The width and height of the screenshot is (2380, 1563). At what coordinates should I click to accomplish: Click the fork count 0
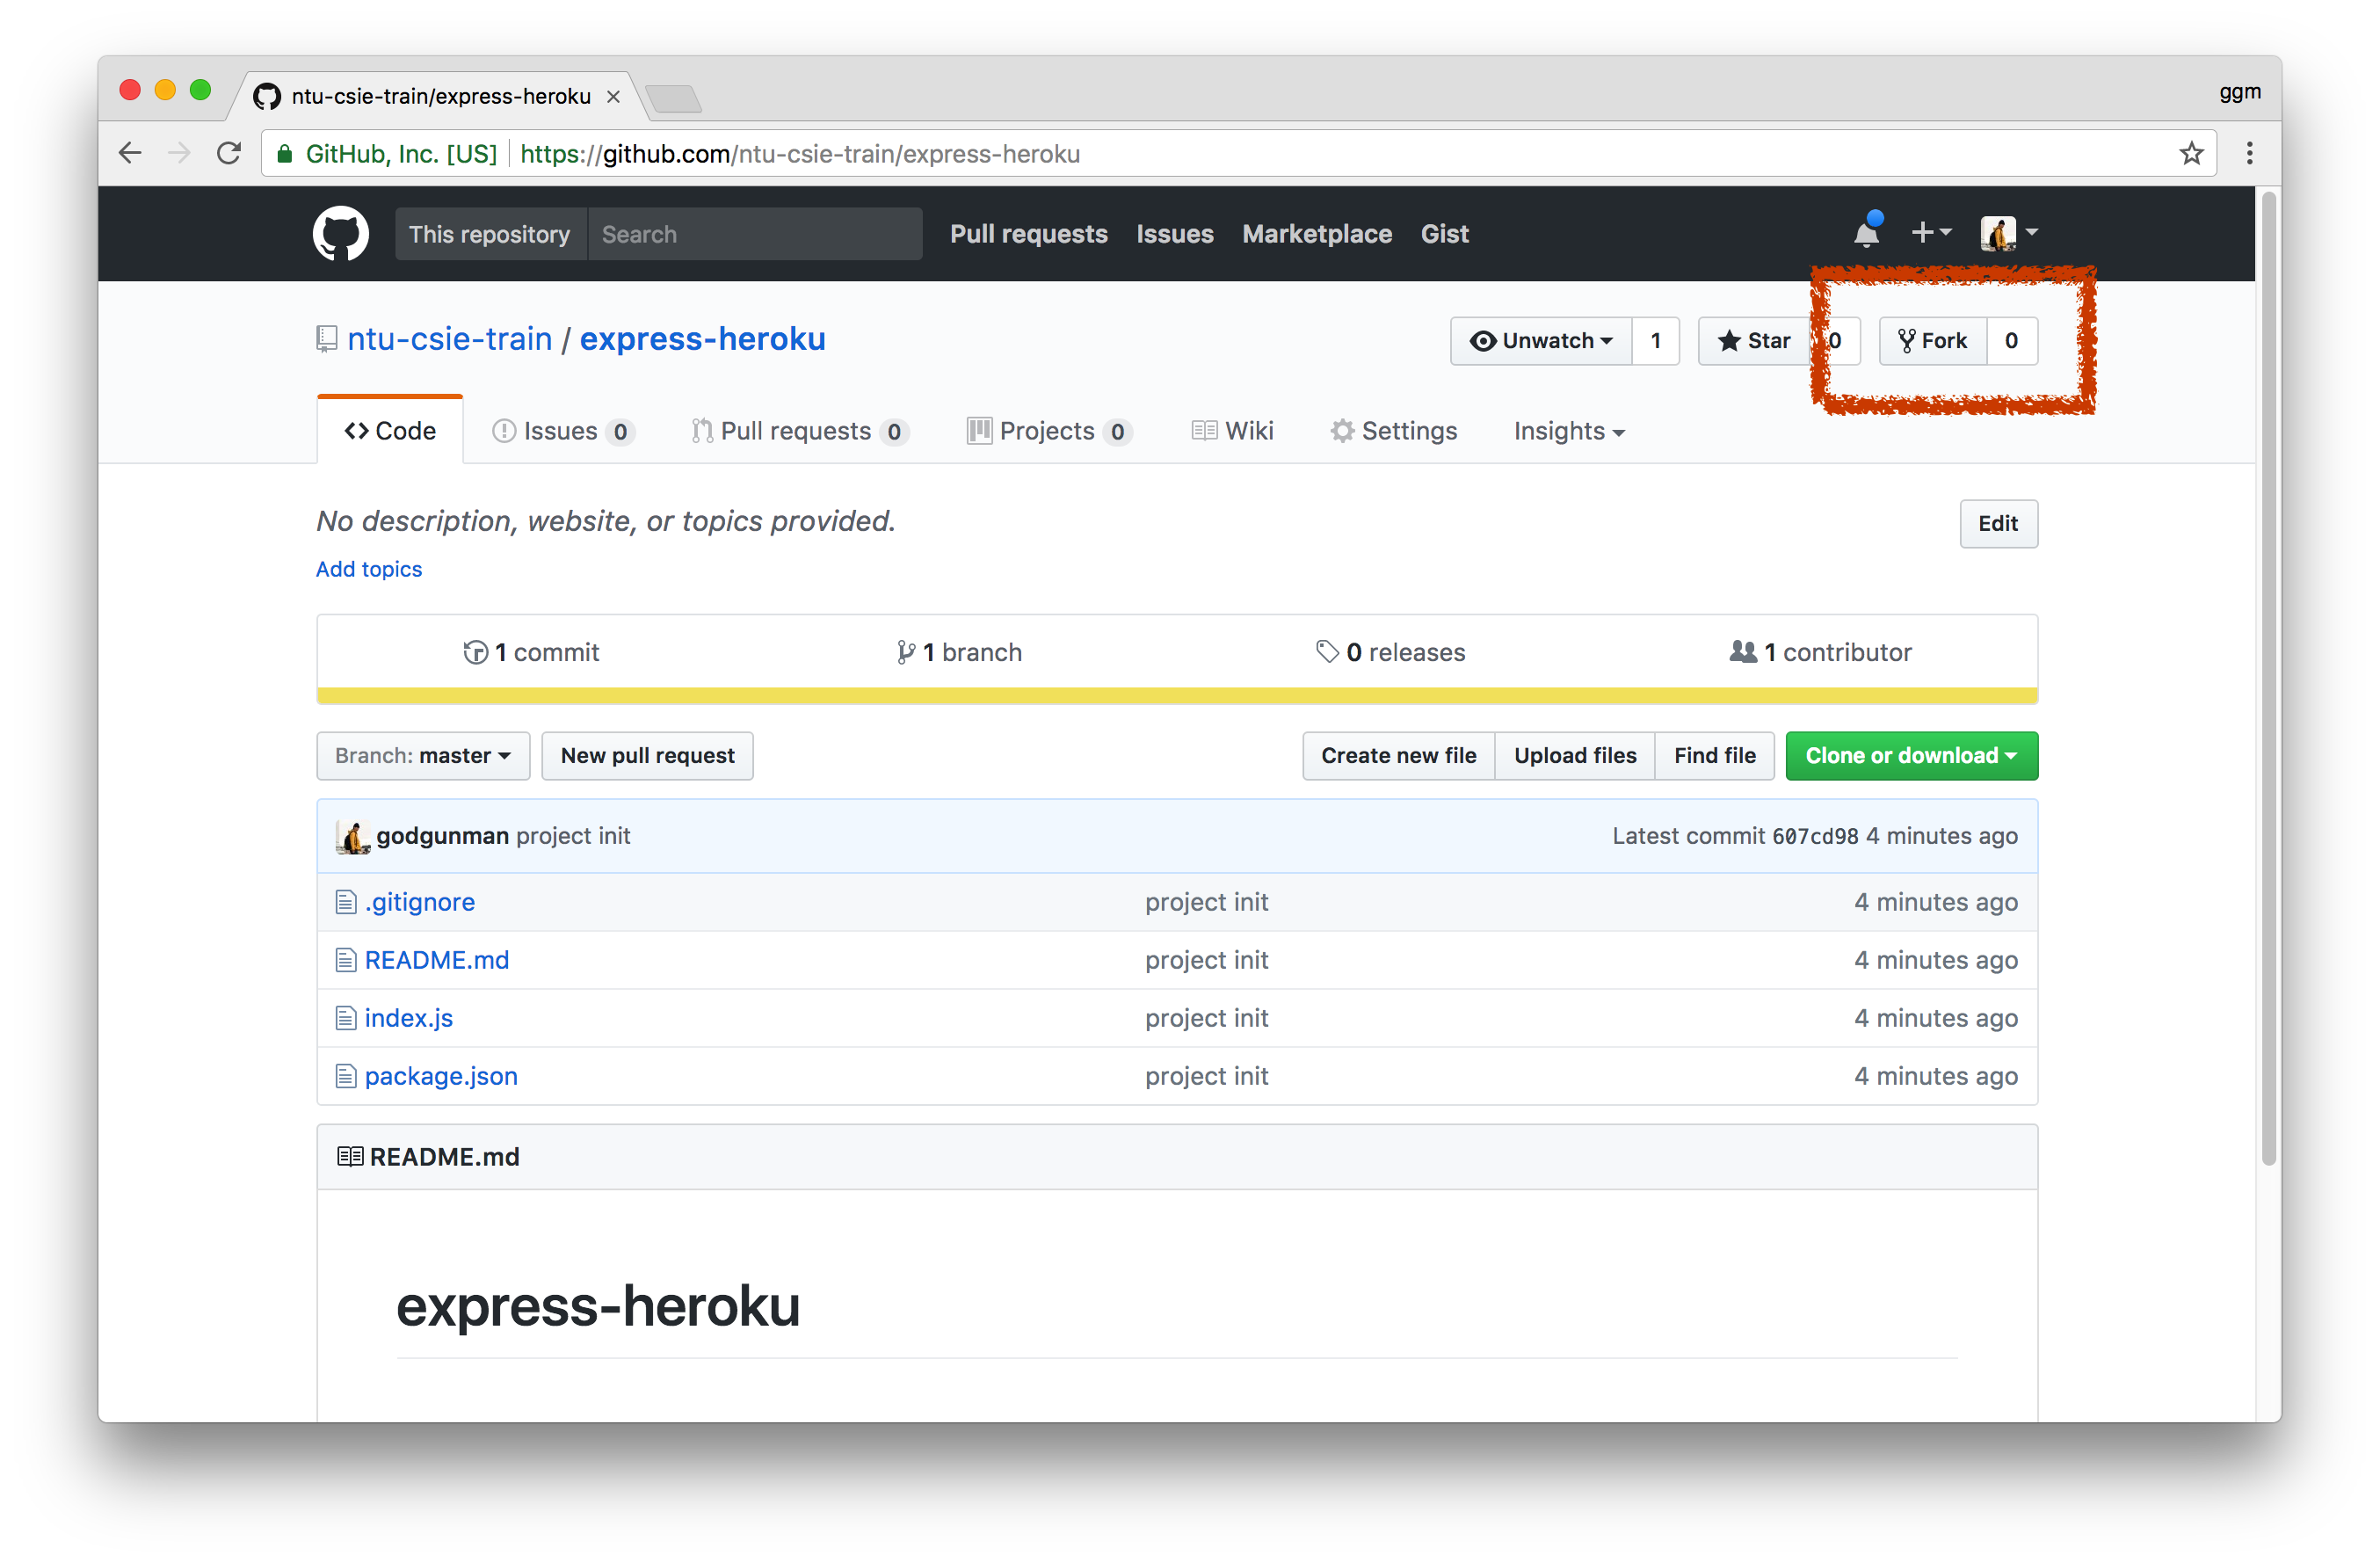(2011, 341)
